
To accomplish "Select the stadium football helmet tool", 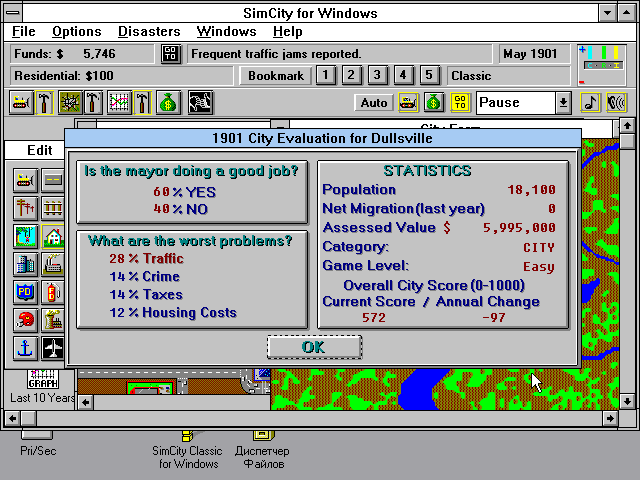I will (25, 320).
